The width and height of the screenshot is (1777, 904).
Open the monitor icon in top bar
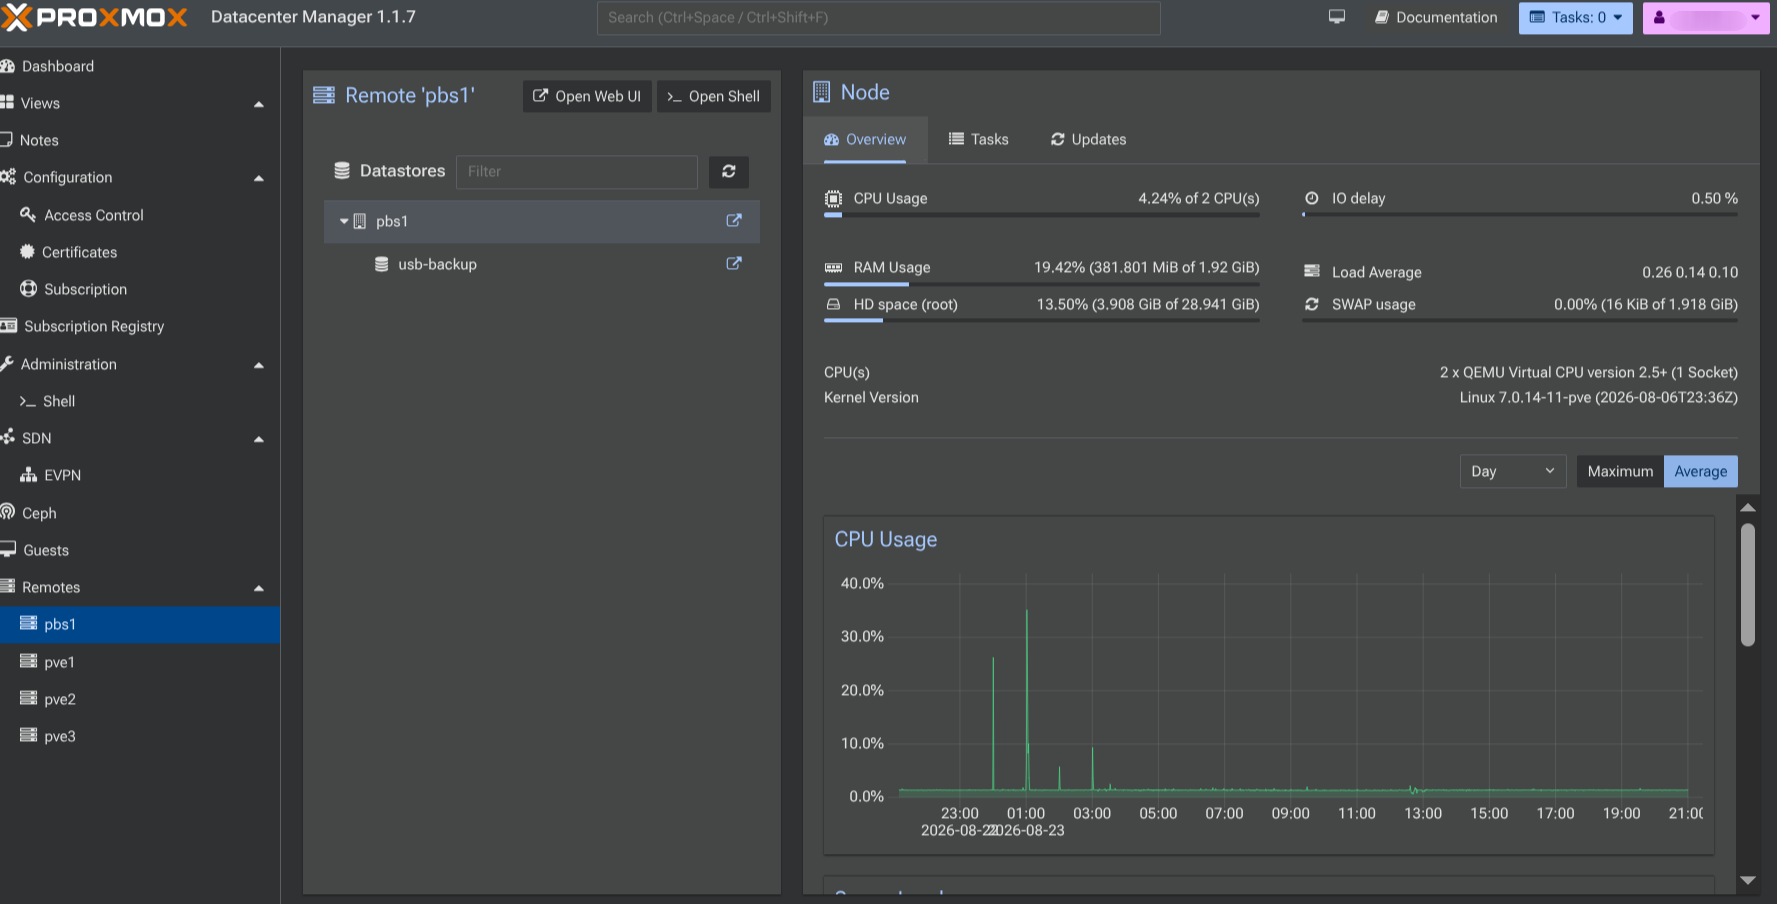(1337, 17)
